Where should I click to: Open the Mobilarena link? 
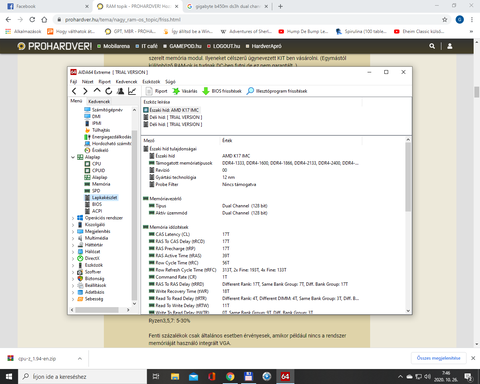pyautogui.click(x=114, y=46)
